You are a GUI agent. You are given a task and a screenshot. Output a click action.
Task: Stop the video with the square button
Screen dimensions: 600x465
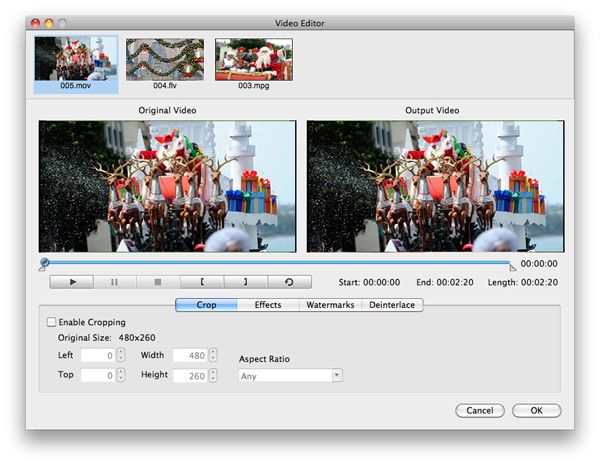158,282
